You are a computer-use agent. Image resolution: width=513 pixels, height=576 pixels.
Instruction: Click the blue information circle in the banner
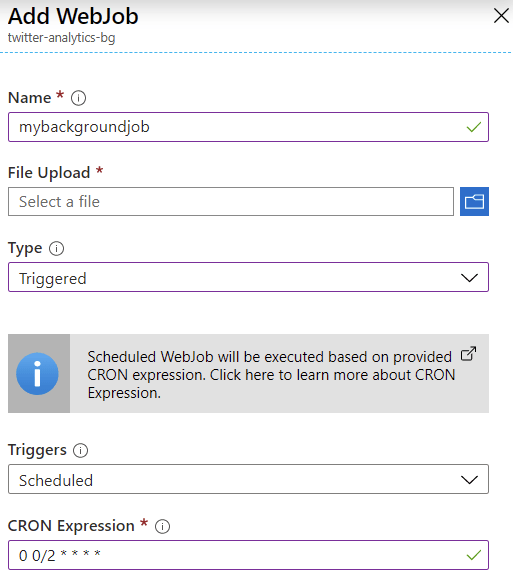click(37, 374)
